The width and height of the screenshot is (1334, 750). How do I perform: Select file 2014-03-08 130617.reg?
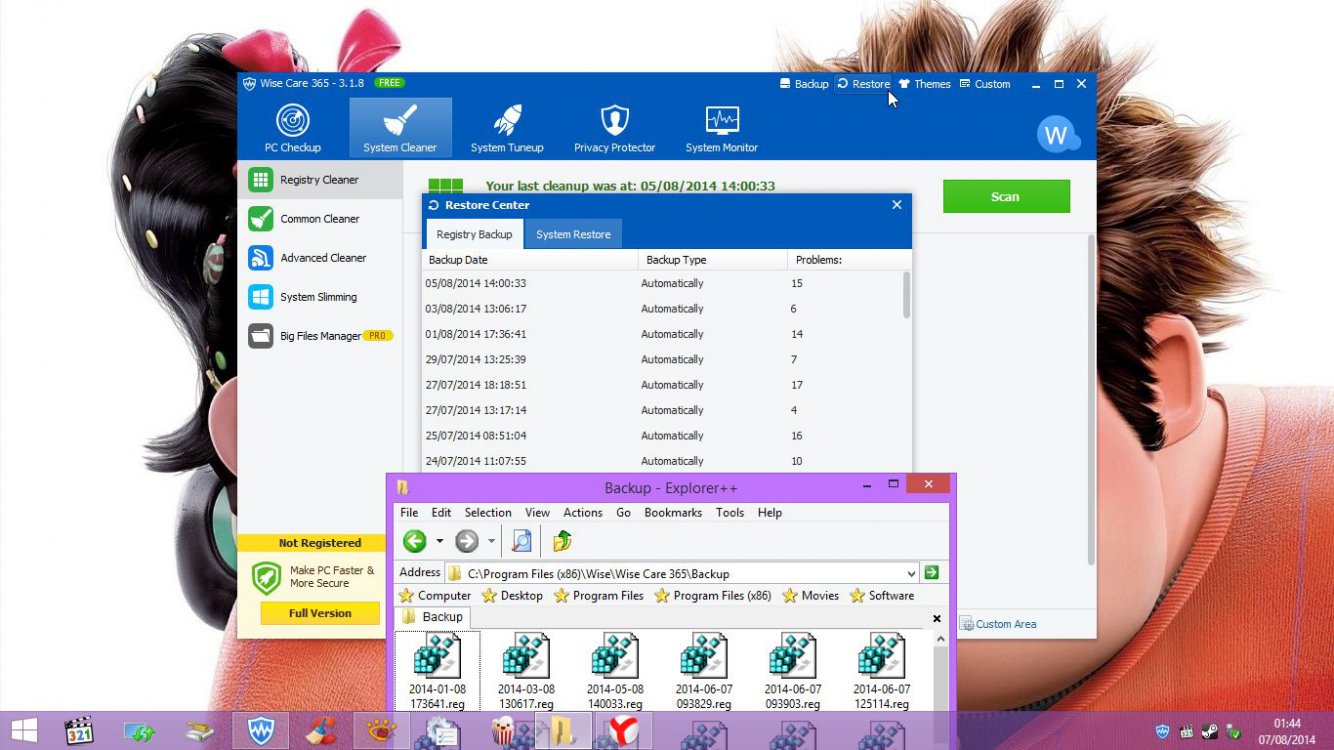pyautogui.click(x=527, y=671)
